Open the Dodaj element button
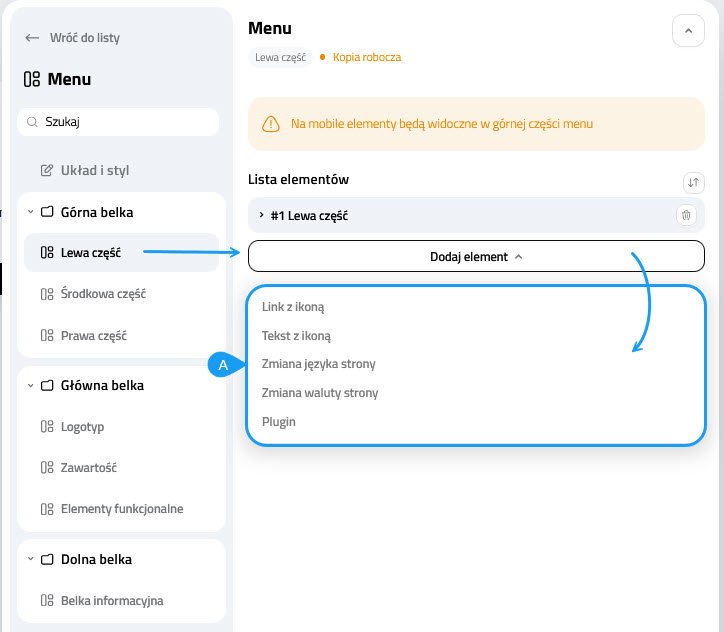 476,256
